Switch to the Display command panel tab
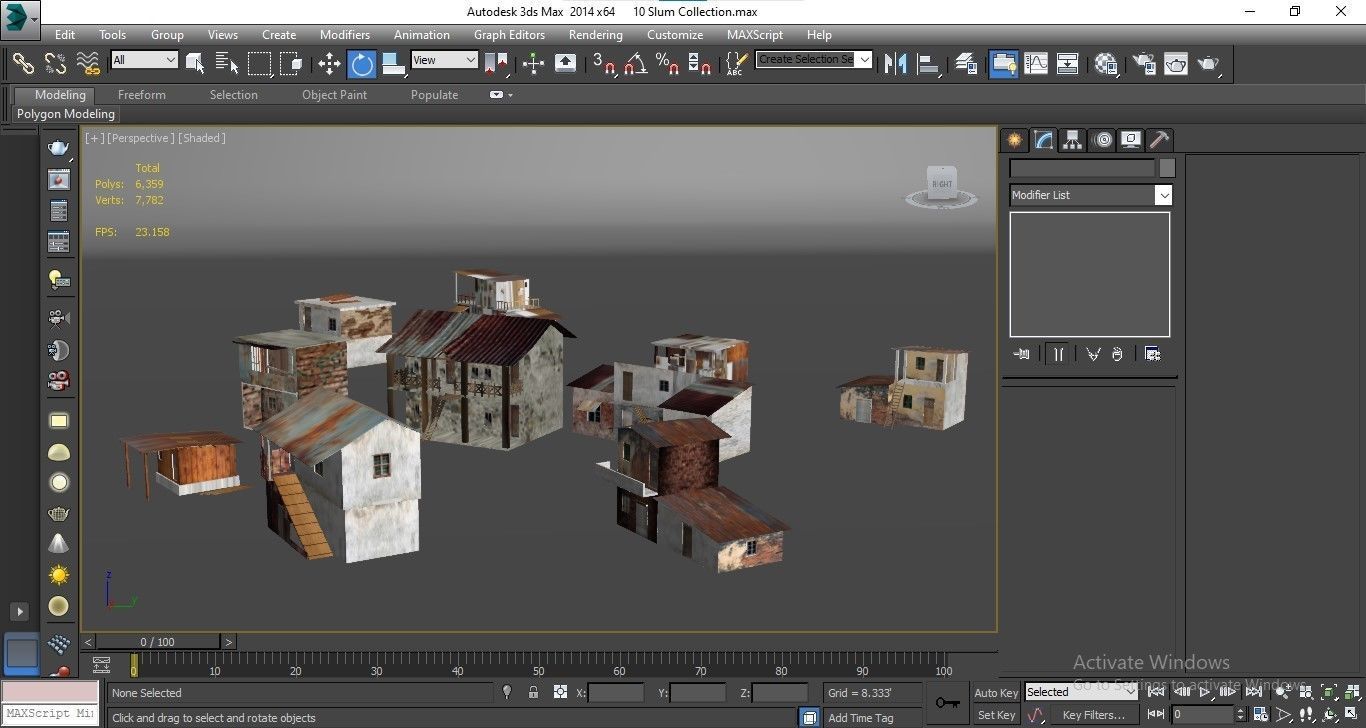Screen dimensions: 1366x728 point(1131,140)
